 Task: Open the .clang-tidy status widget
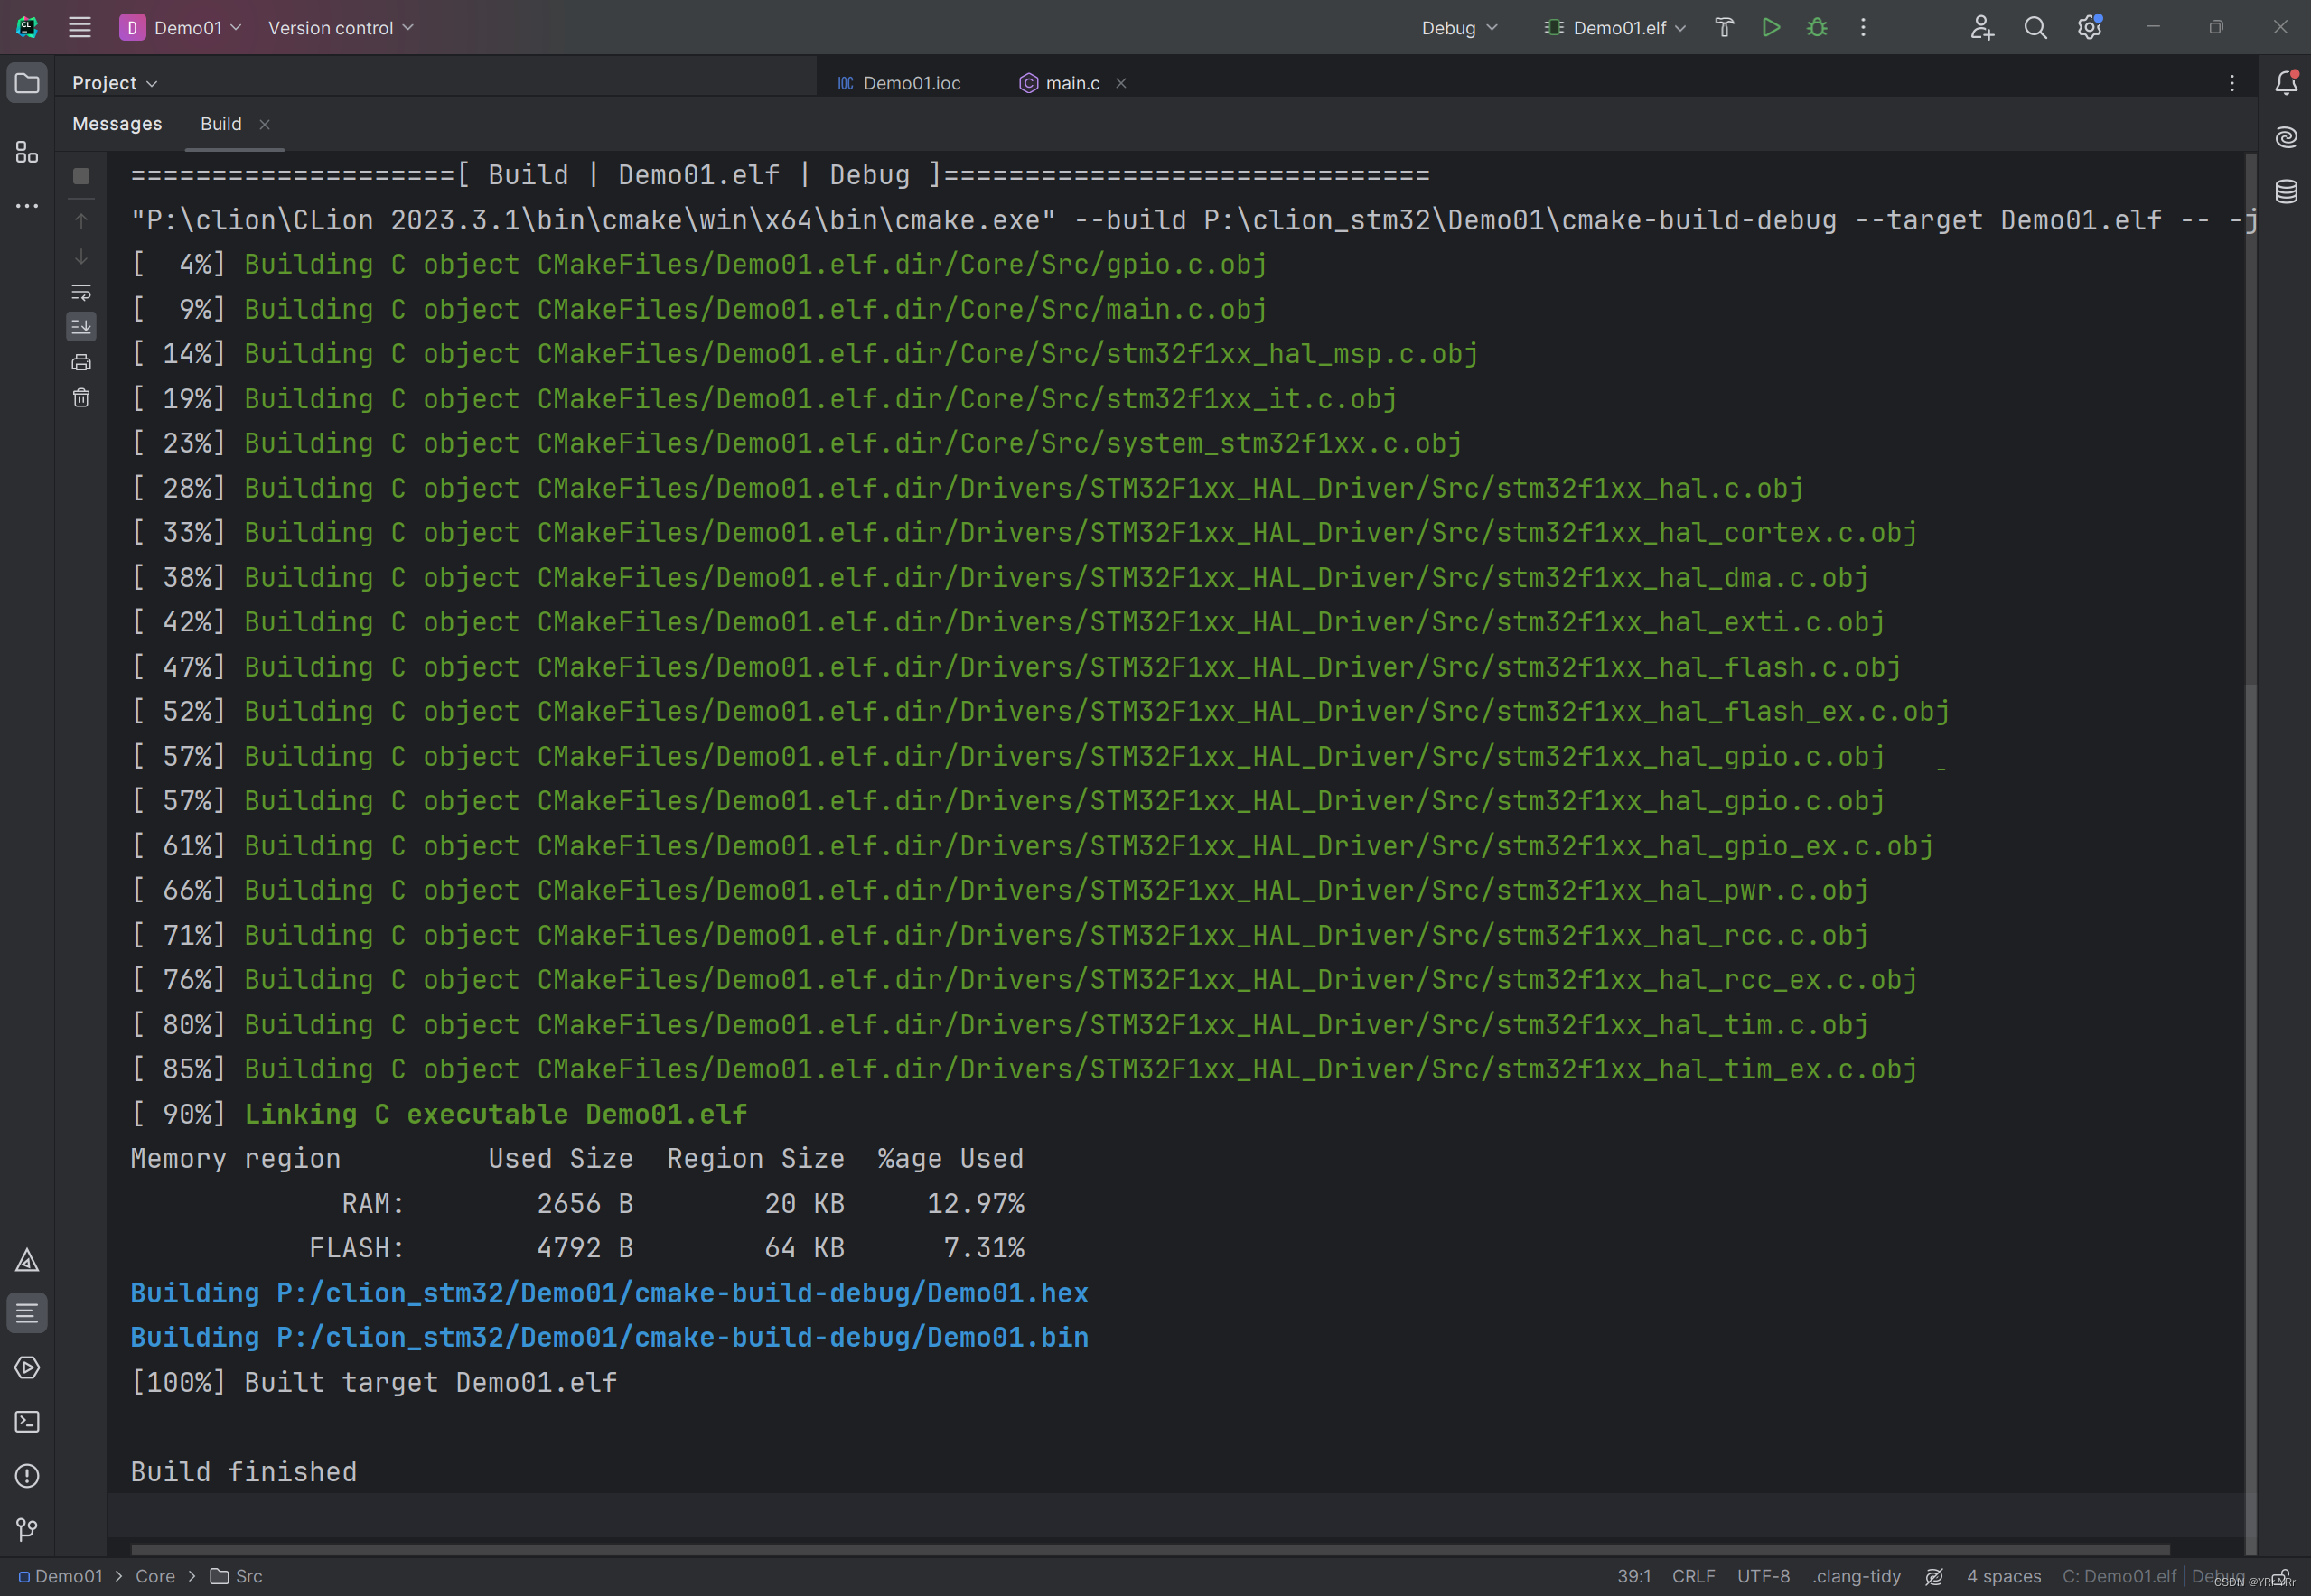[x=1857, y=1576]
